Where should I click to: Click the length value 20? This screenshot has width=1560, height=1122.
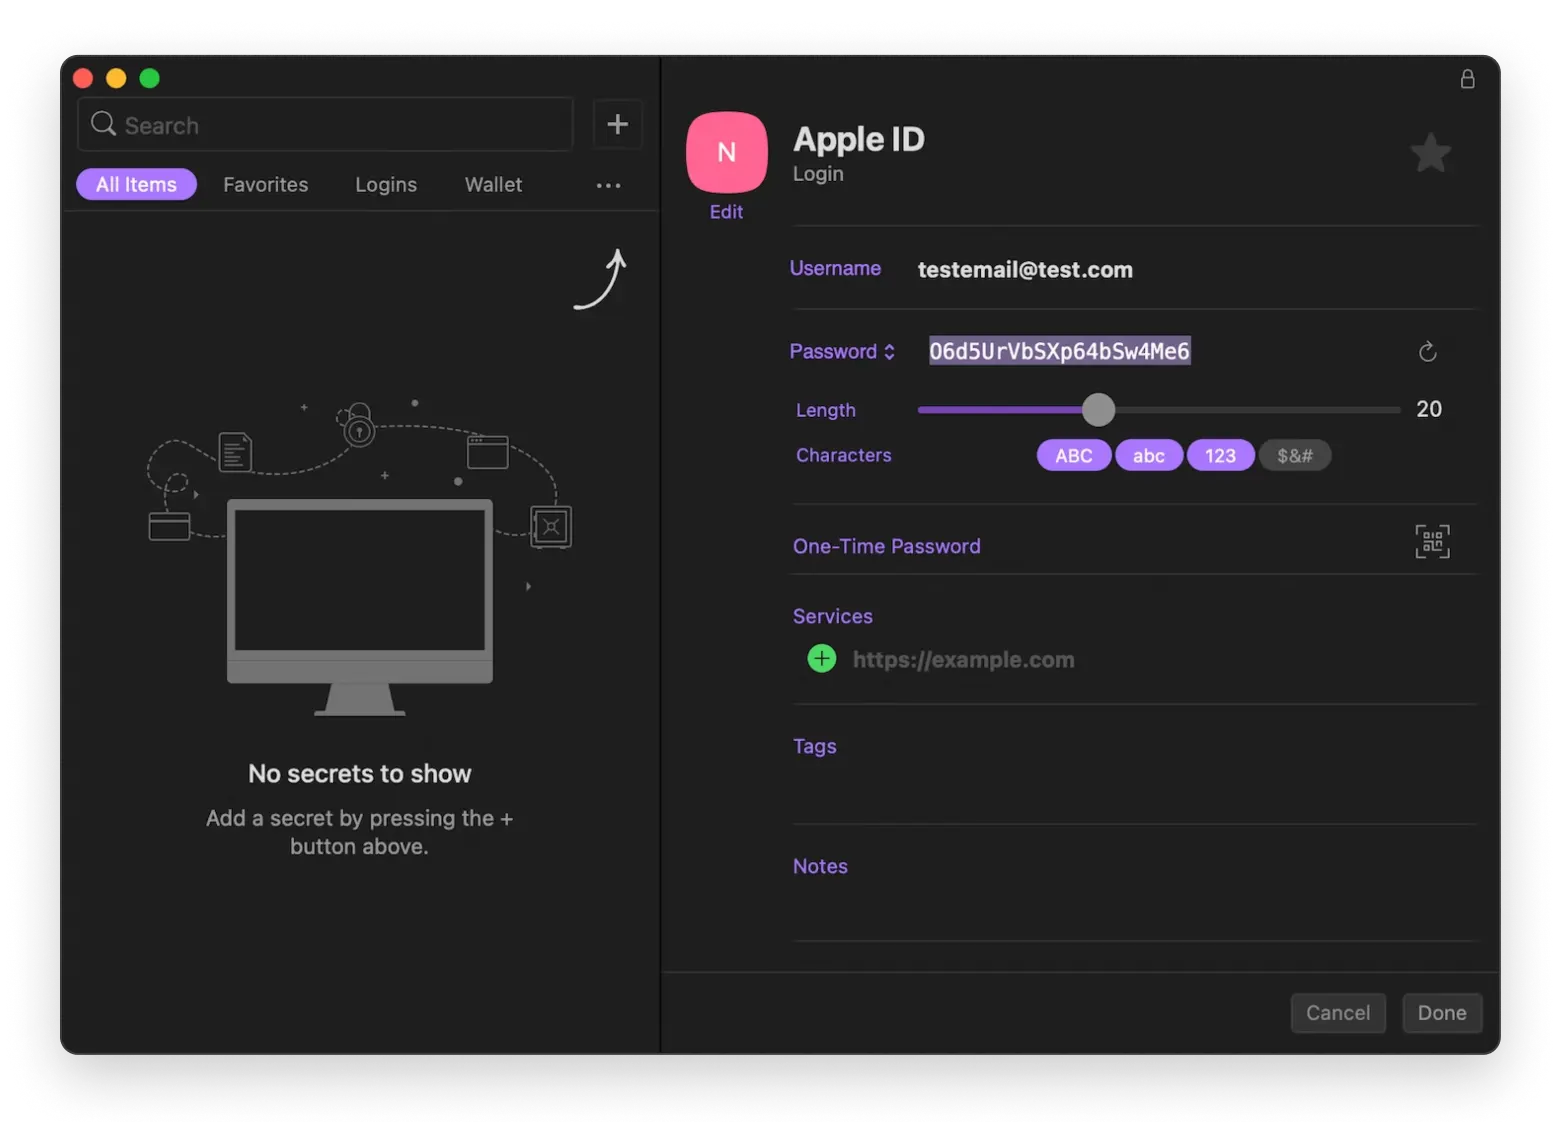1428,409
